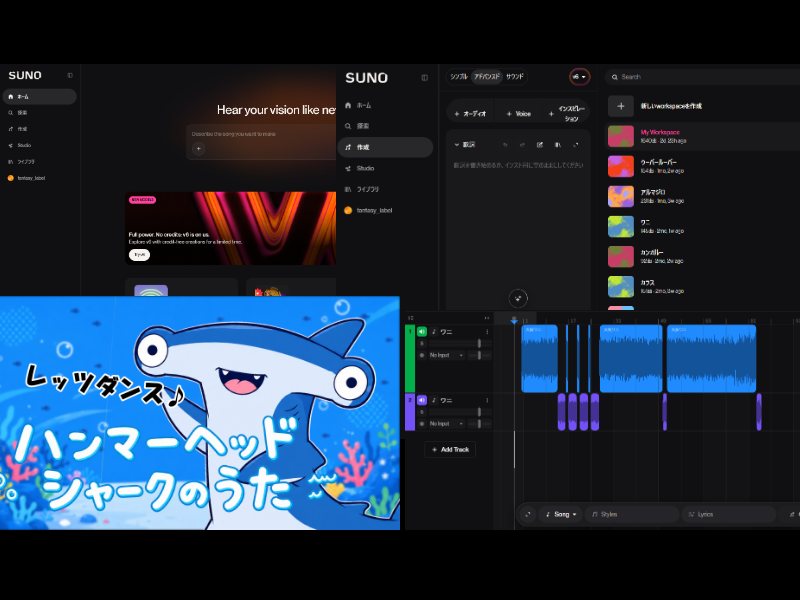The width and height of the screenshot is (800, 600).
Task: Open the v6 model version dropdown
Action: tap(579, 77)
